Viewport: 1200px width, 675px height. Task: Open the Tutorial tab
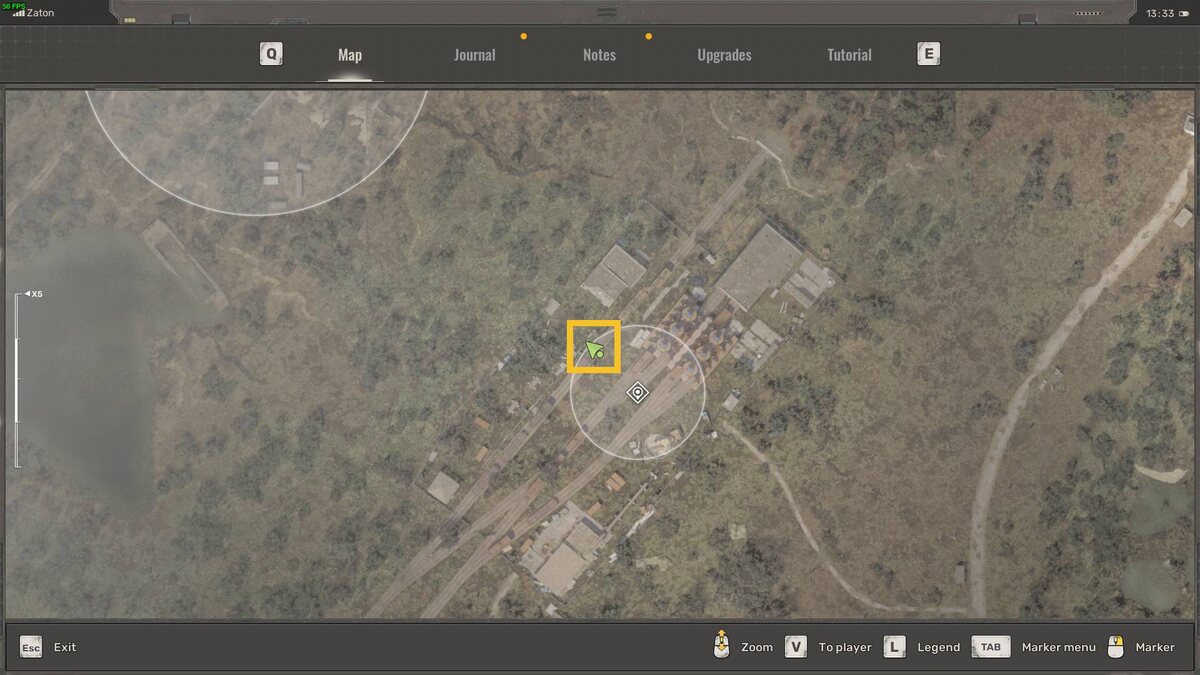click(849, 55)
